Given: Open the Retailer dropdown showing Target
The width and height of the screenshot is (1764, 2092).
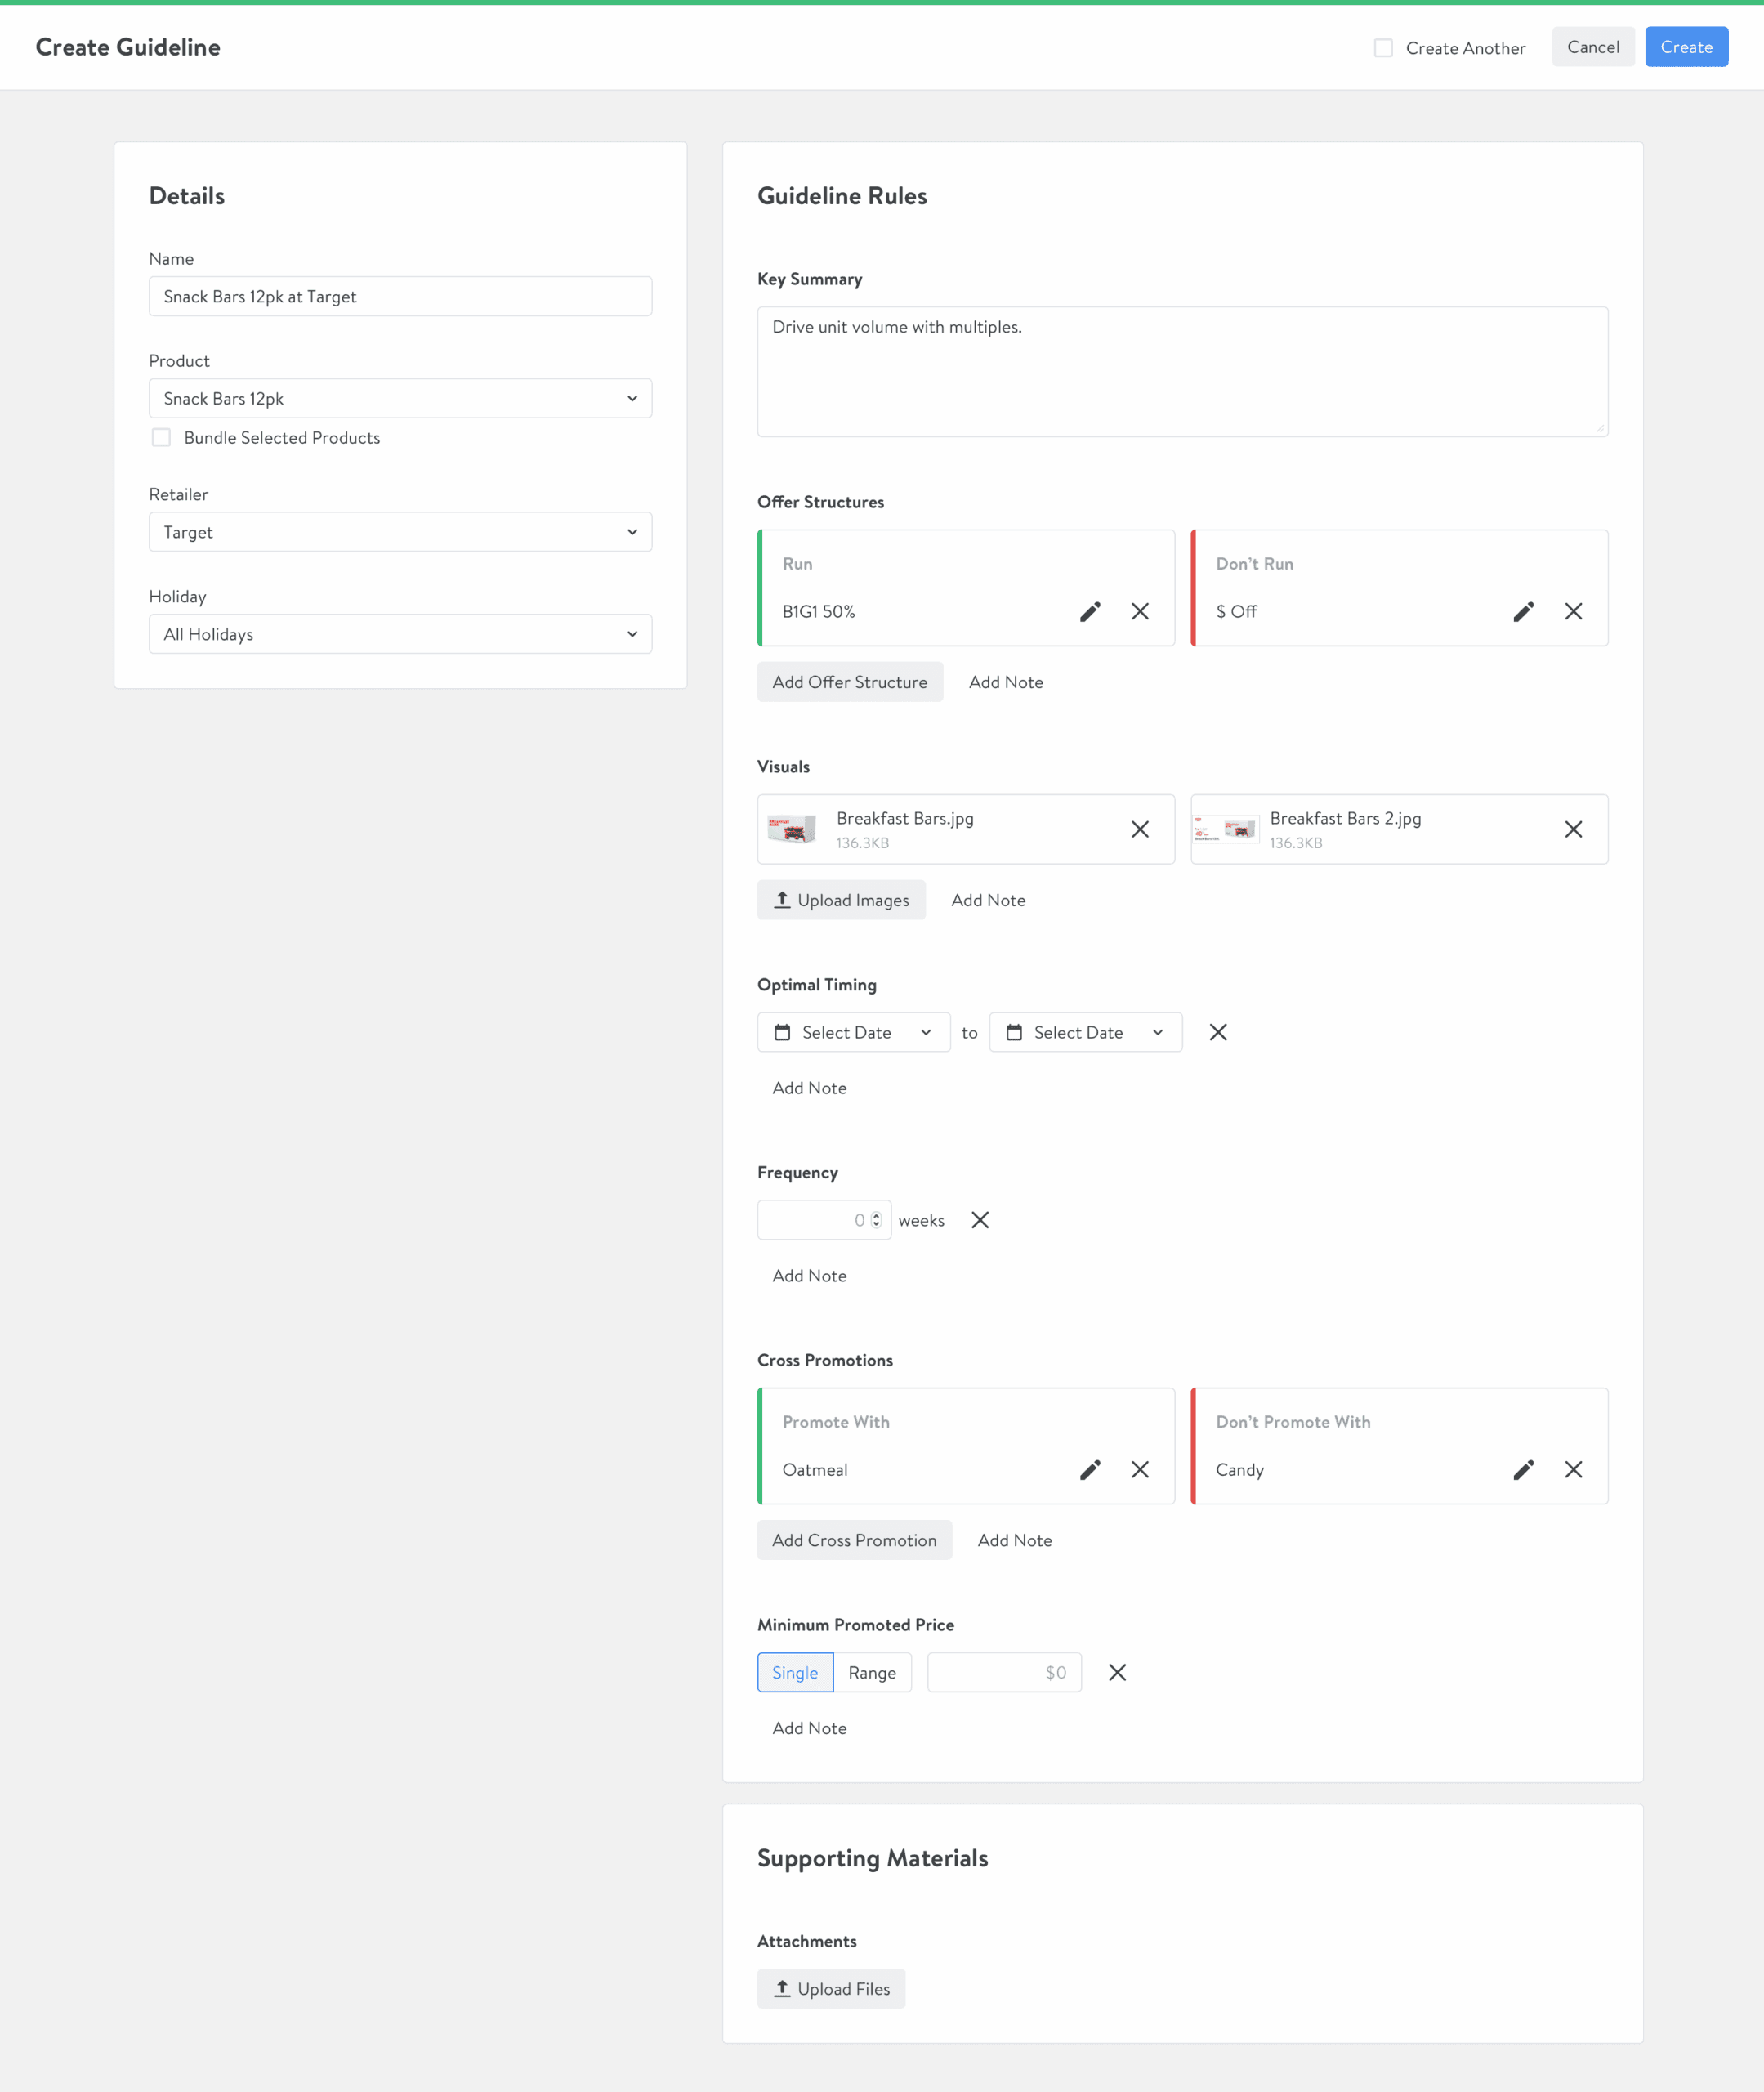Looking at the screenshot, I should point(400,532).
